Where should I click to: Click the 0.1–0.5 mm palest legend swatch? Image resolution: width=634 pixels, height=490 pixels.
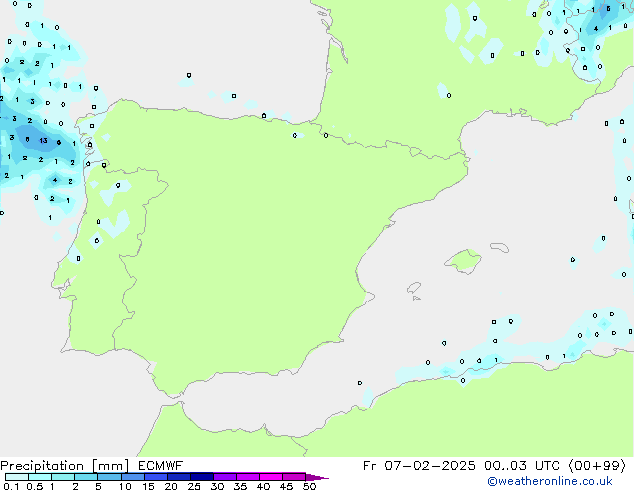17,477
